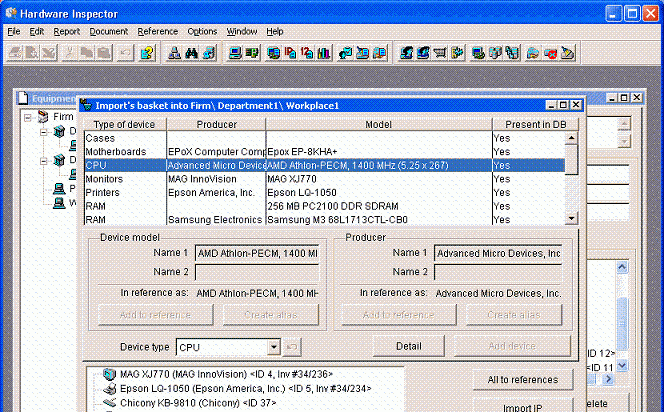The image size is (664, 412).
Task: Select the Samsung M3 68L1713CTL-CB0 RAM row
Action: coord(324,219)
